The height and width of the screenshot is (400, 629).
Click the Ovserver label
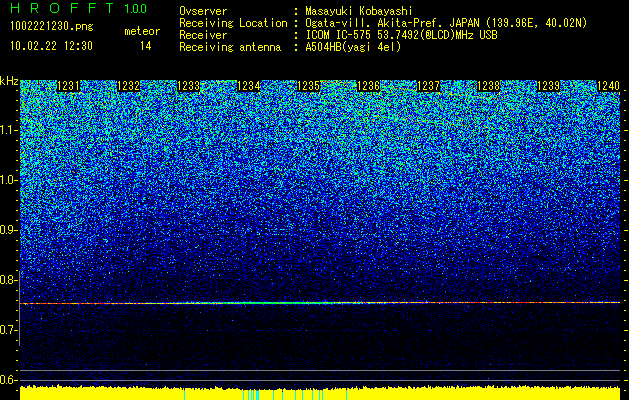[x=203, y=11]
